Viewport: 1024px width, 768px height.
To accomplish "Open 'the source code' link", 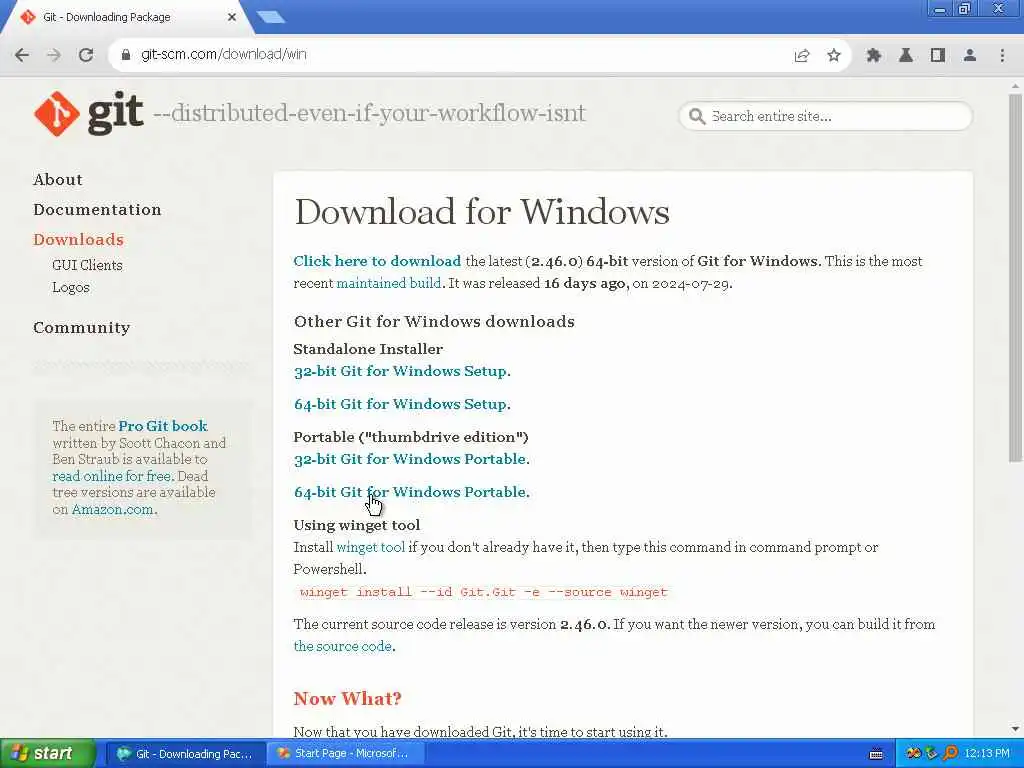I will 342,646.
